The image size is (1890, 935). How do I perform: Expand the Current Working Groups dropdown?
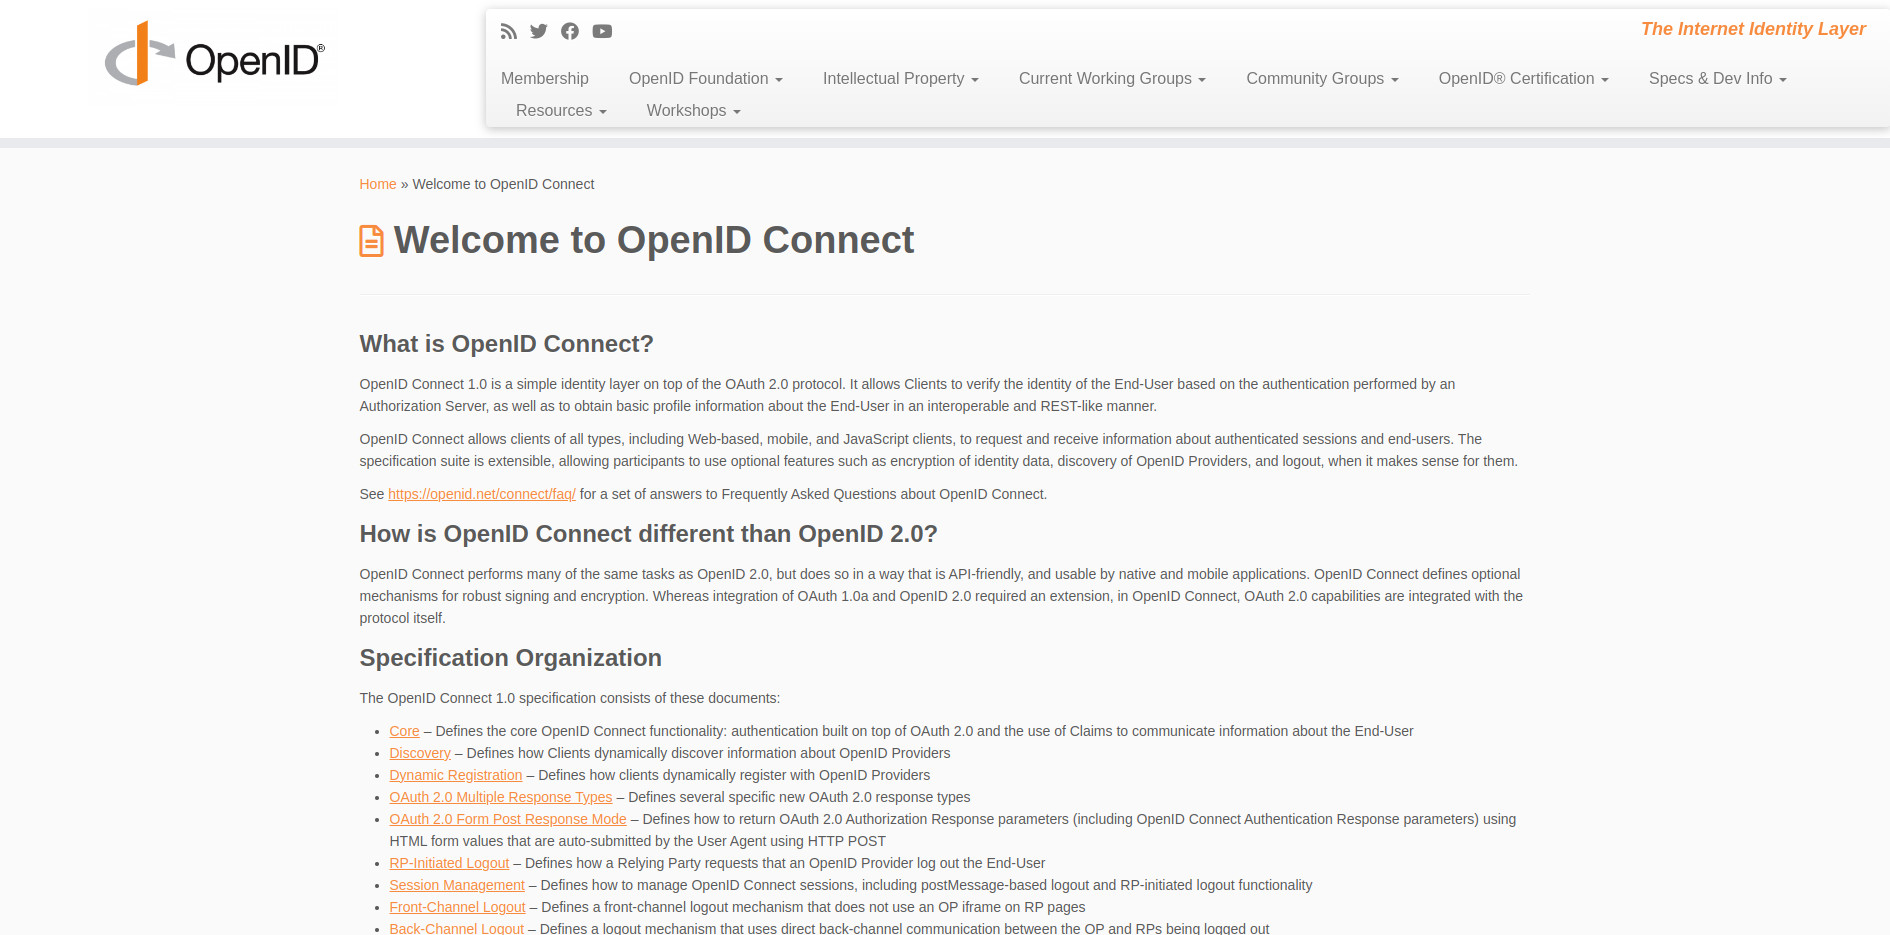(x=1112, y=78)
